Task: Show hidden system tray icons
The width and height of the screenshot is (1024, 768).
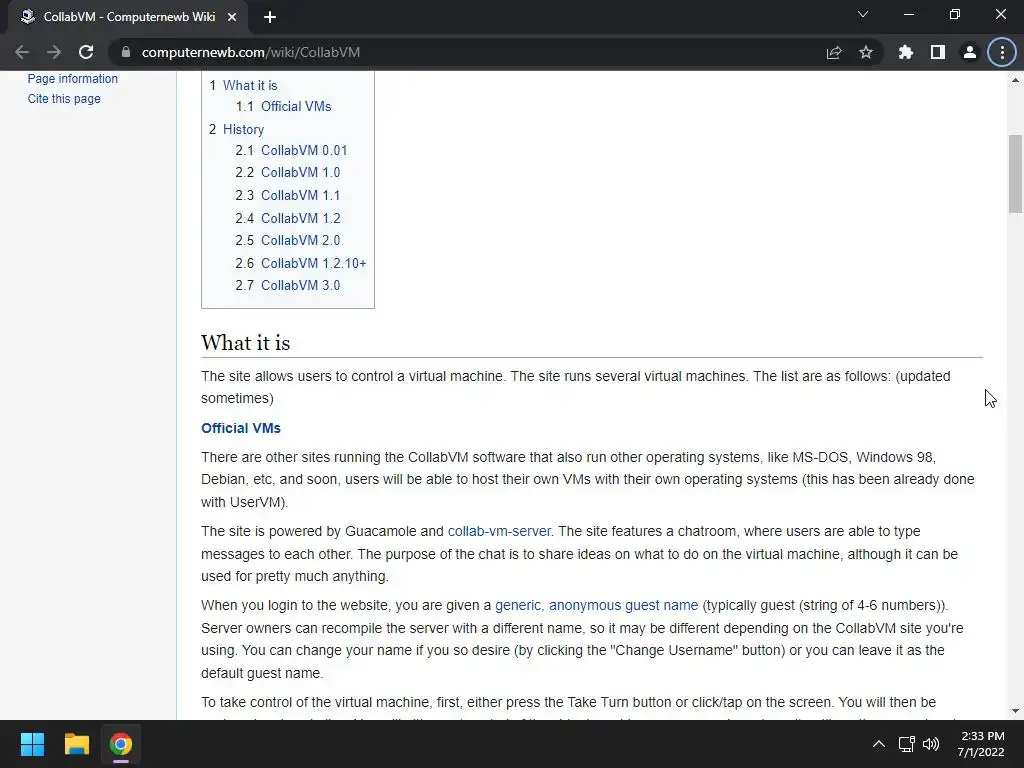Action: tap(879, 744)
